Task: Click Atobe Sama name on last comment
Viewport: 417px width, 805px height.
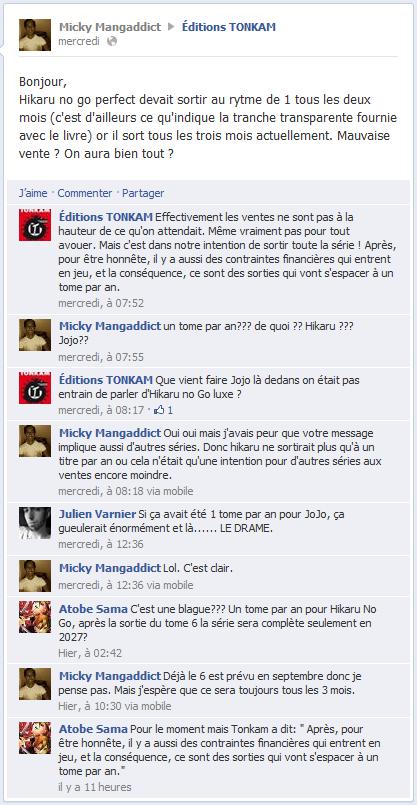Action: point(93,729)
